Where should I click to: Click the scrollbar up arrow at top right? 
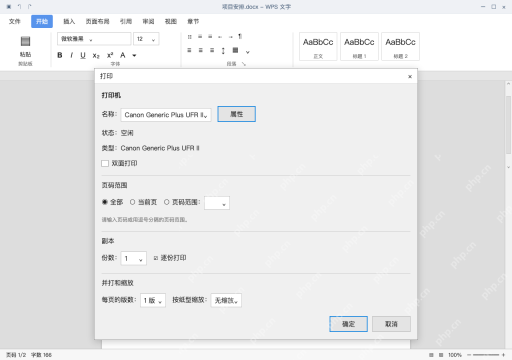pos(508,84)
